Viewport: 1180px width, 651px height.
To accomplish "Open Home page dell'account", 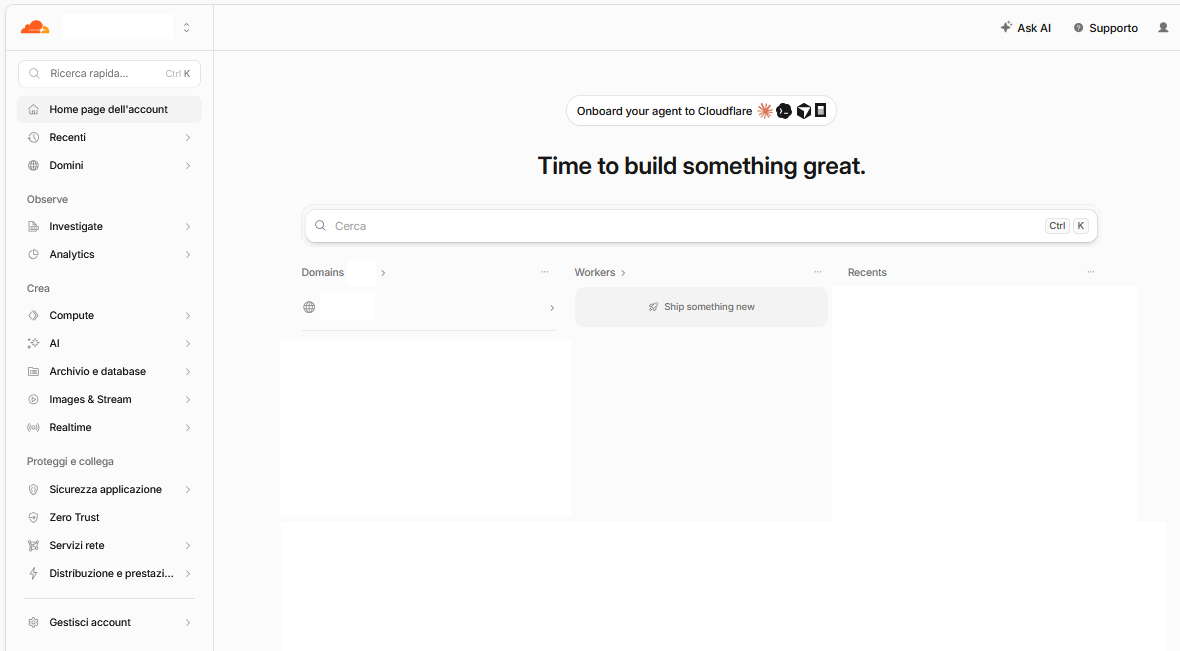I will [109, 109].
